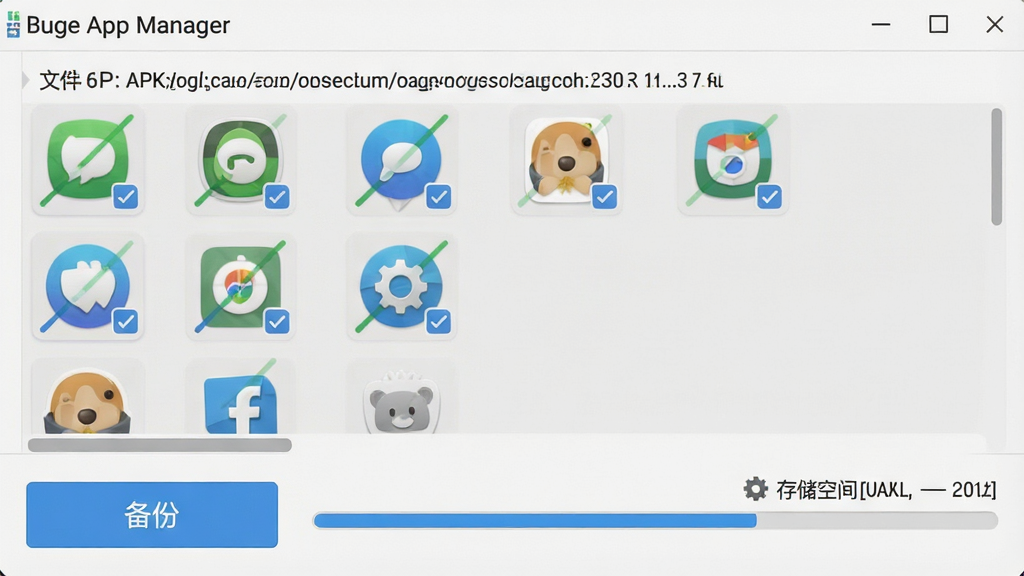Viewport: 1024px width, 576px height.
Task: Select the green phone handset app icon
Action: tap(240, 160)
